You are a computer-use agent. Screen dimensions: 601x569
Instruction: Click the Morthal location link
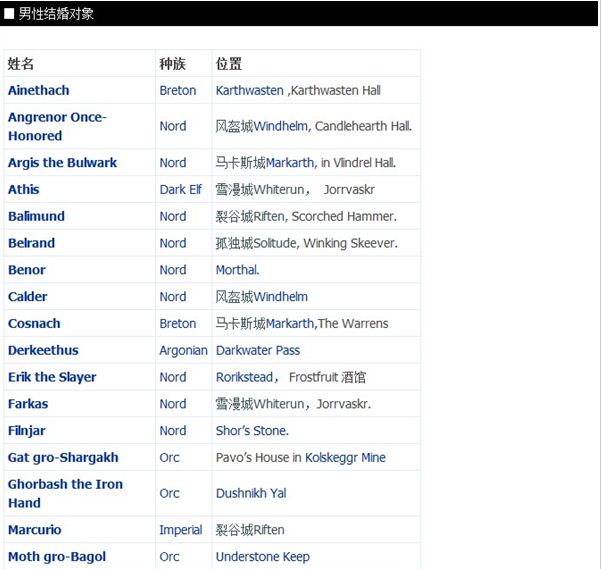[238, 270]
